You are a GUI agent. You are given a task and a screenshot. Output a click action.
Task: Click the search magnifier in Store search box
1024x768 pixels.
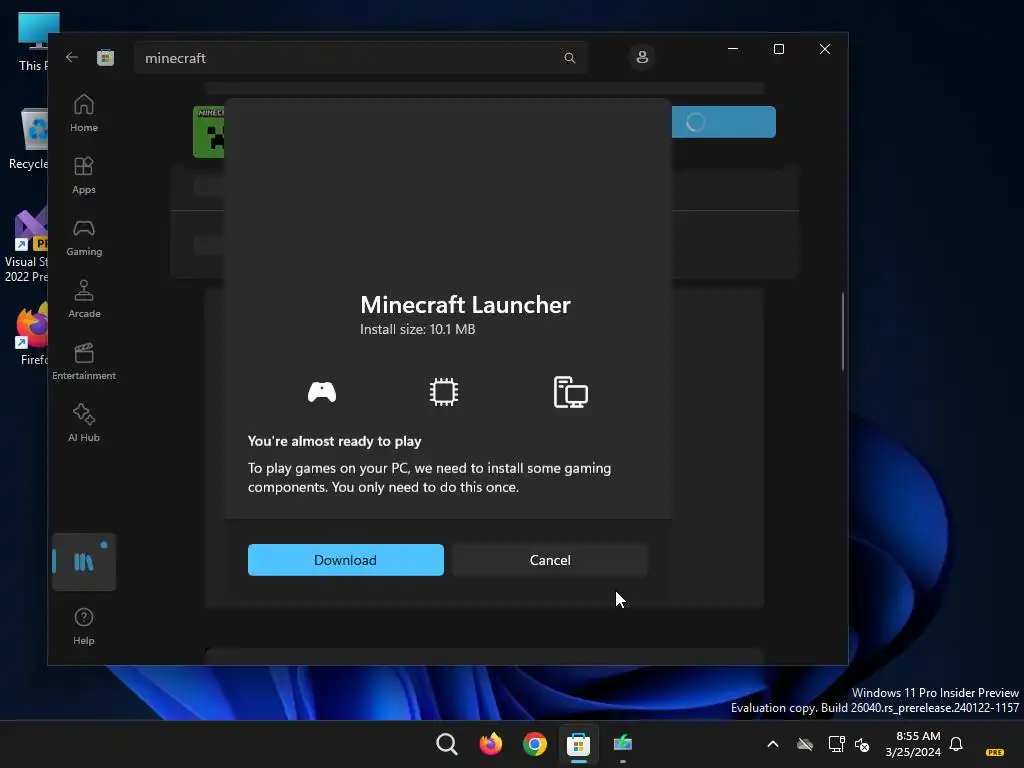pos(569,58)
